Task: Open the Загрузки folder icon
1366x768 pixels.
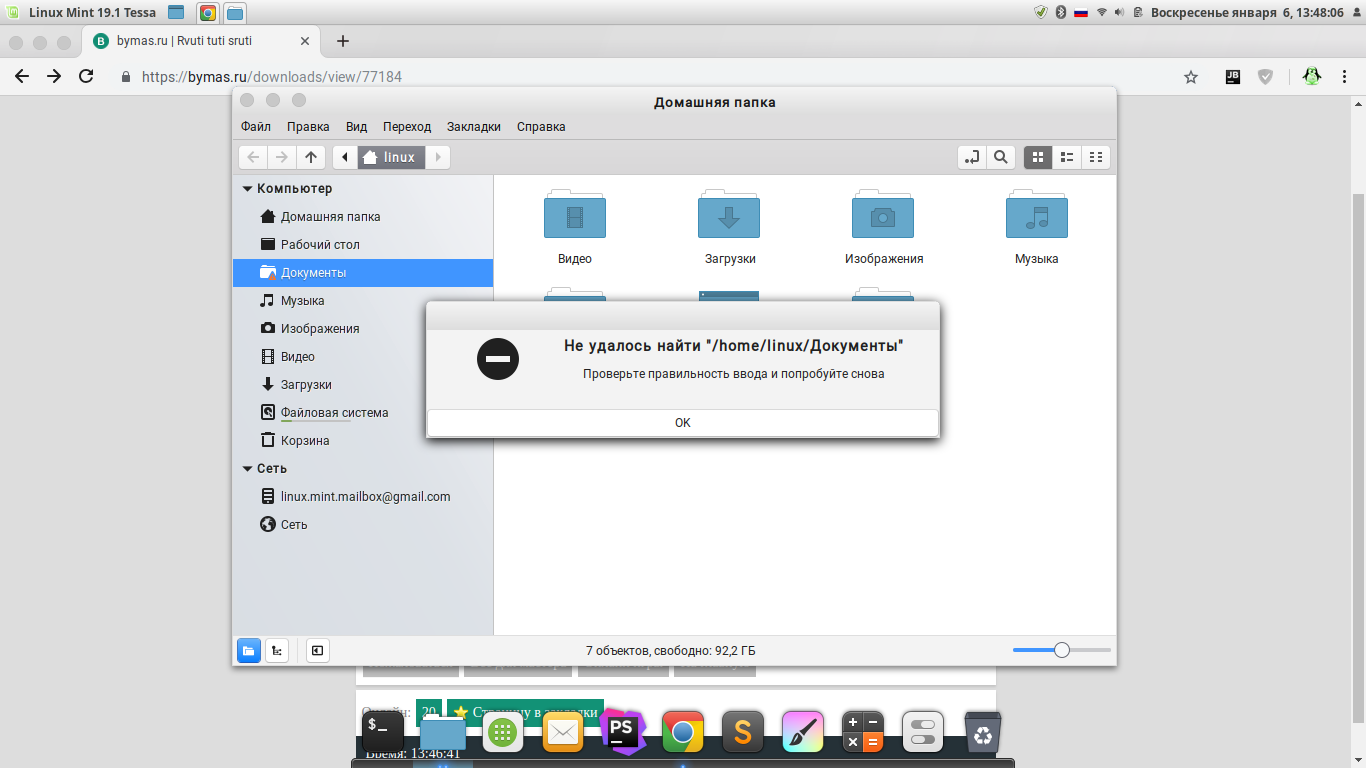Action: [729, 214]
